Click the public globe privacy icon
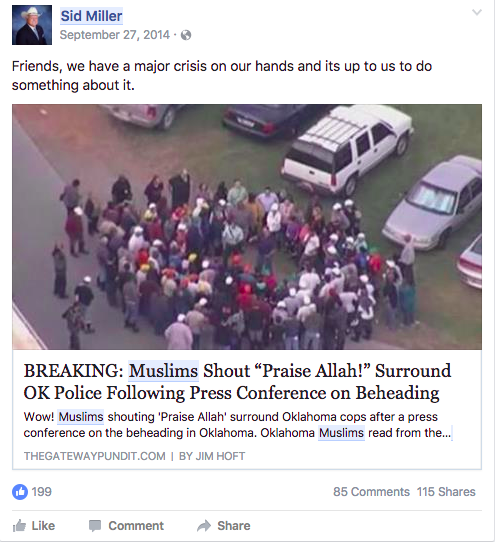The image size is (495, 542). point(186,35)
